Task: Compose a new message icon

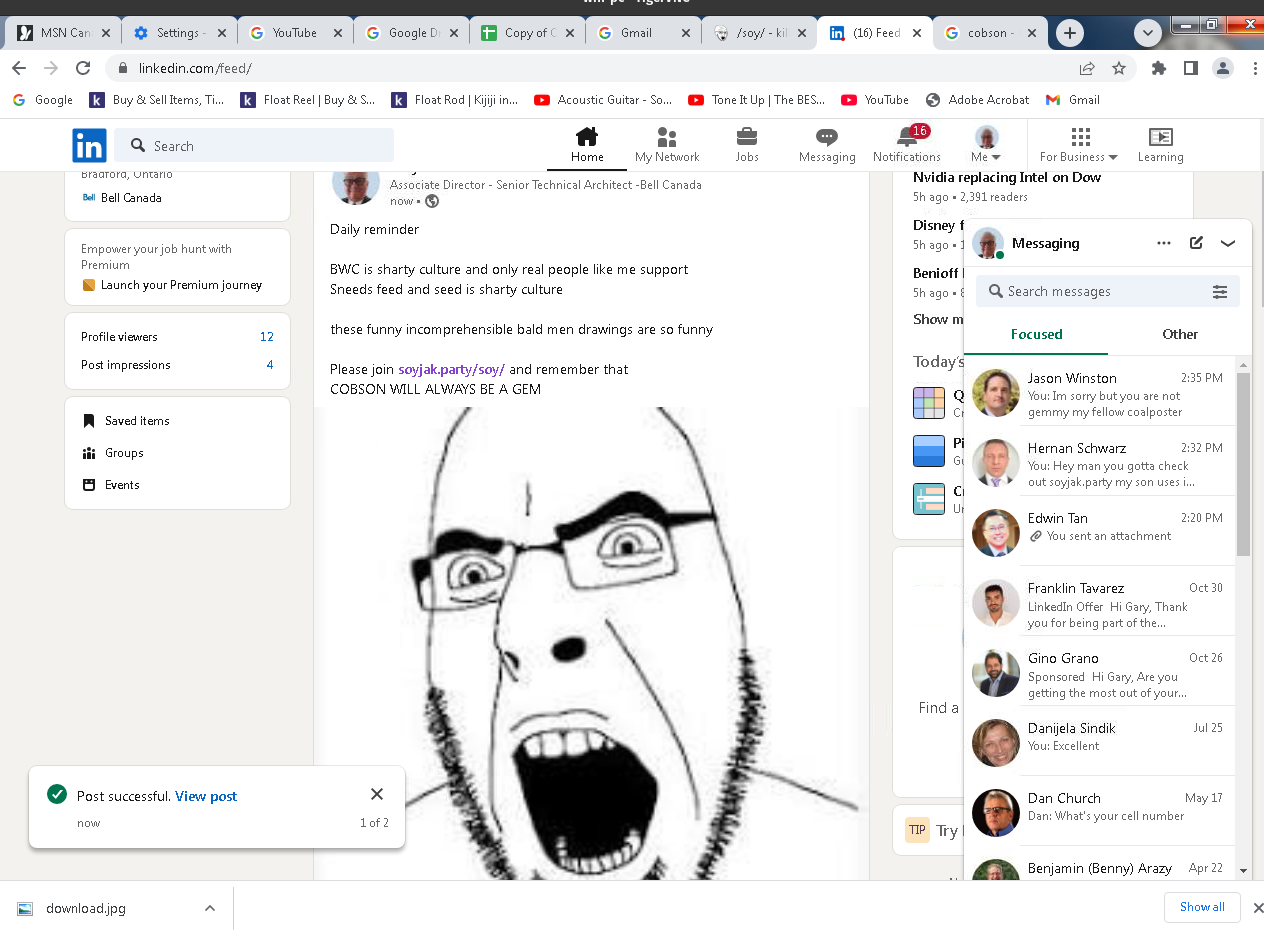Action: (x=1196, y=243)
